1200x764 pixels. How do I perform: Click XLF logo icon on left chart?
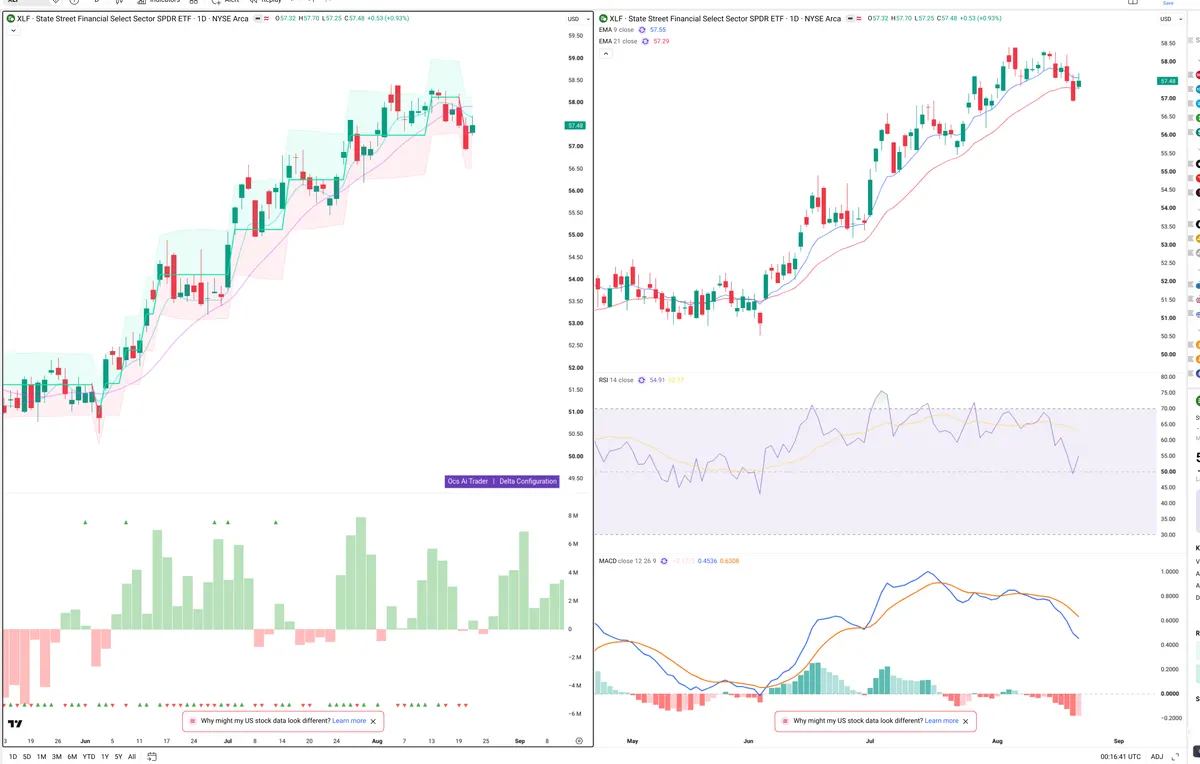pyautogui.click(x=11, y=18)
